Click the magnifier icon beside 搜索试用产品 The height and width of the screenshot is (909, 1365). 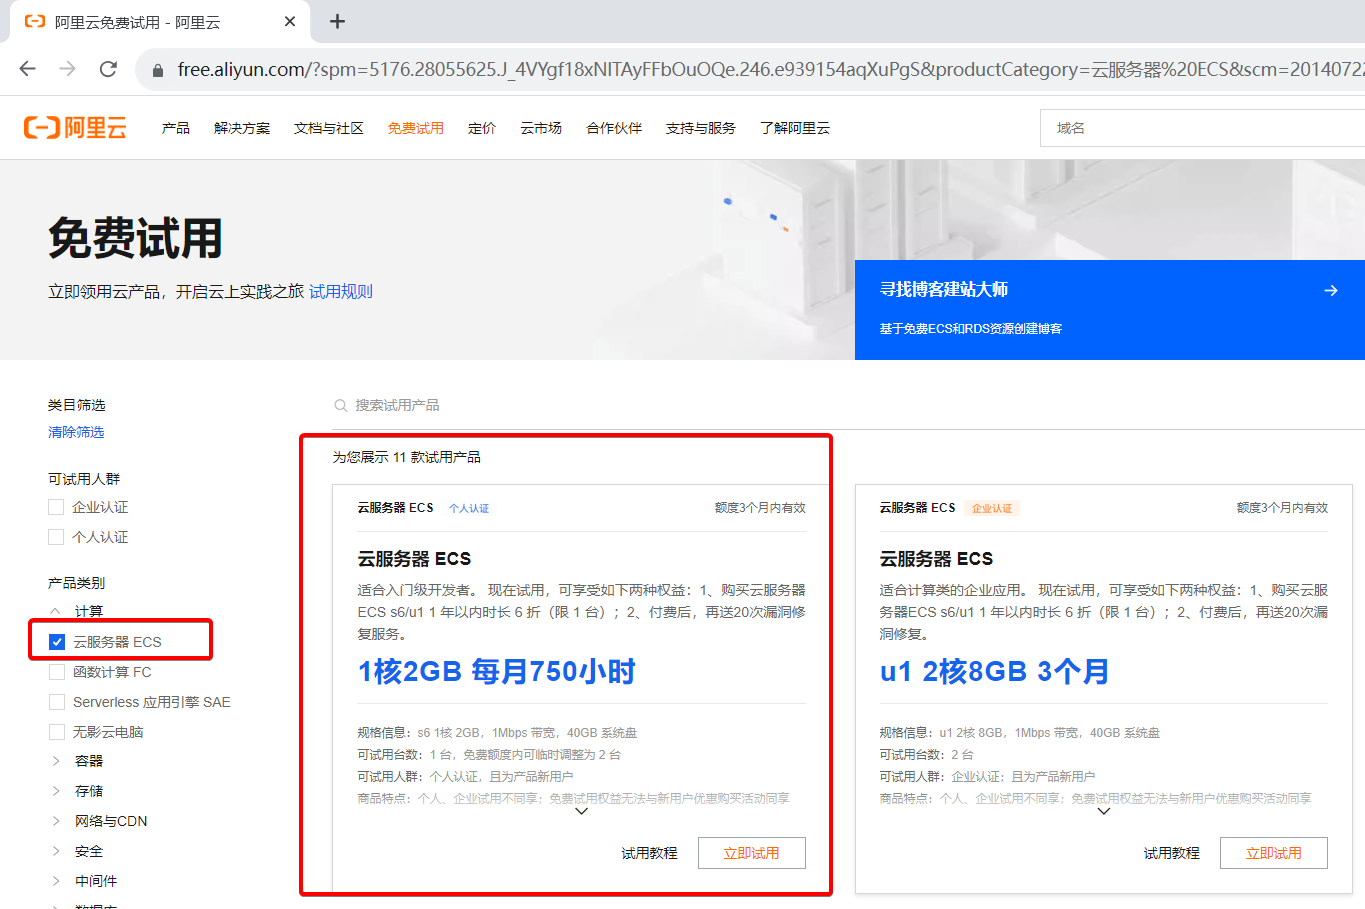click(x=341, y=405)
